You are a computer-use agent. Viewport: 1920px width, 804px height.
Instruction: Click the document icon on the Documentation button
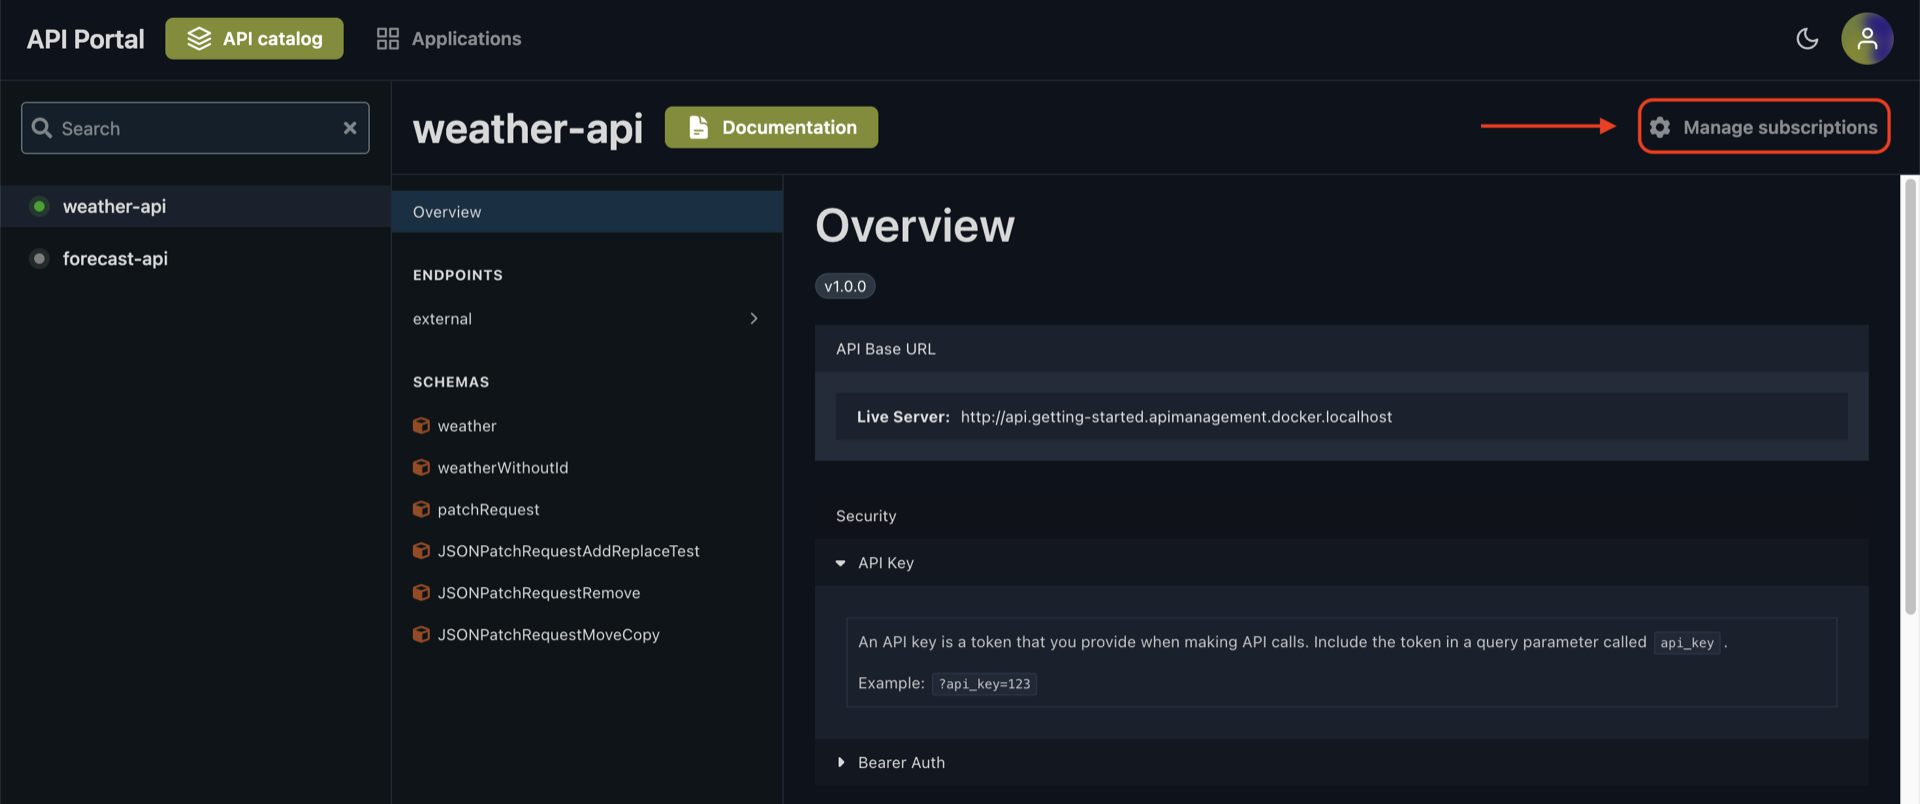[698, 128]
